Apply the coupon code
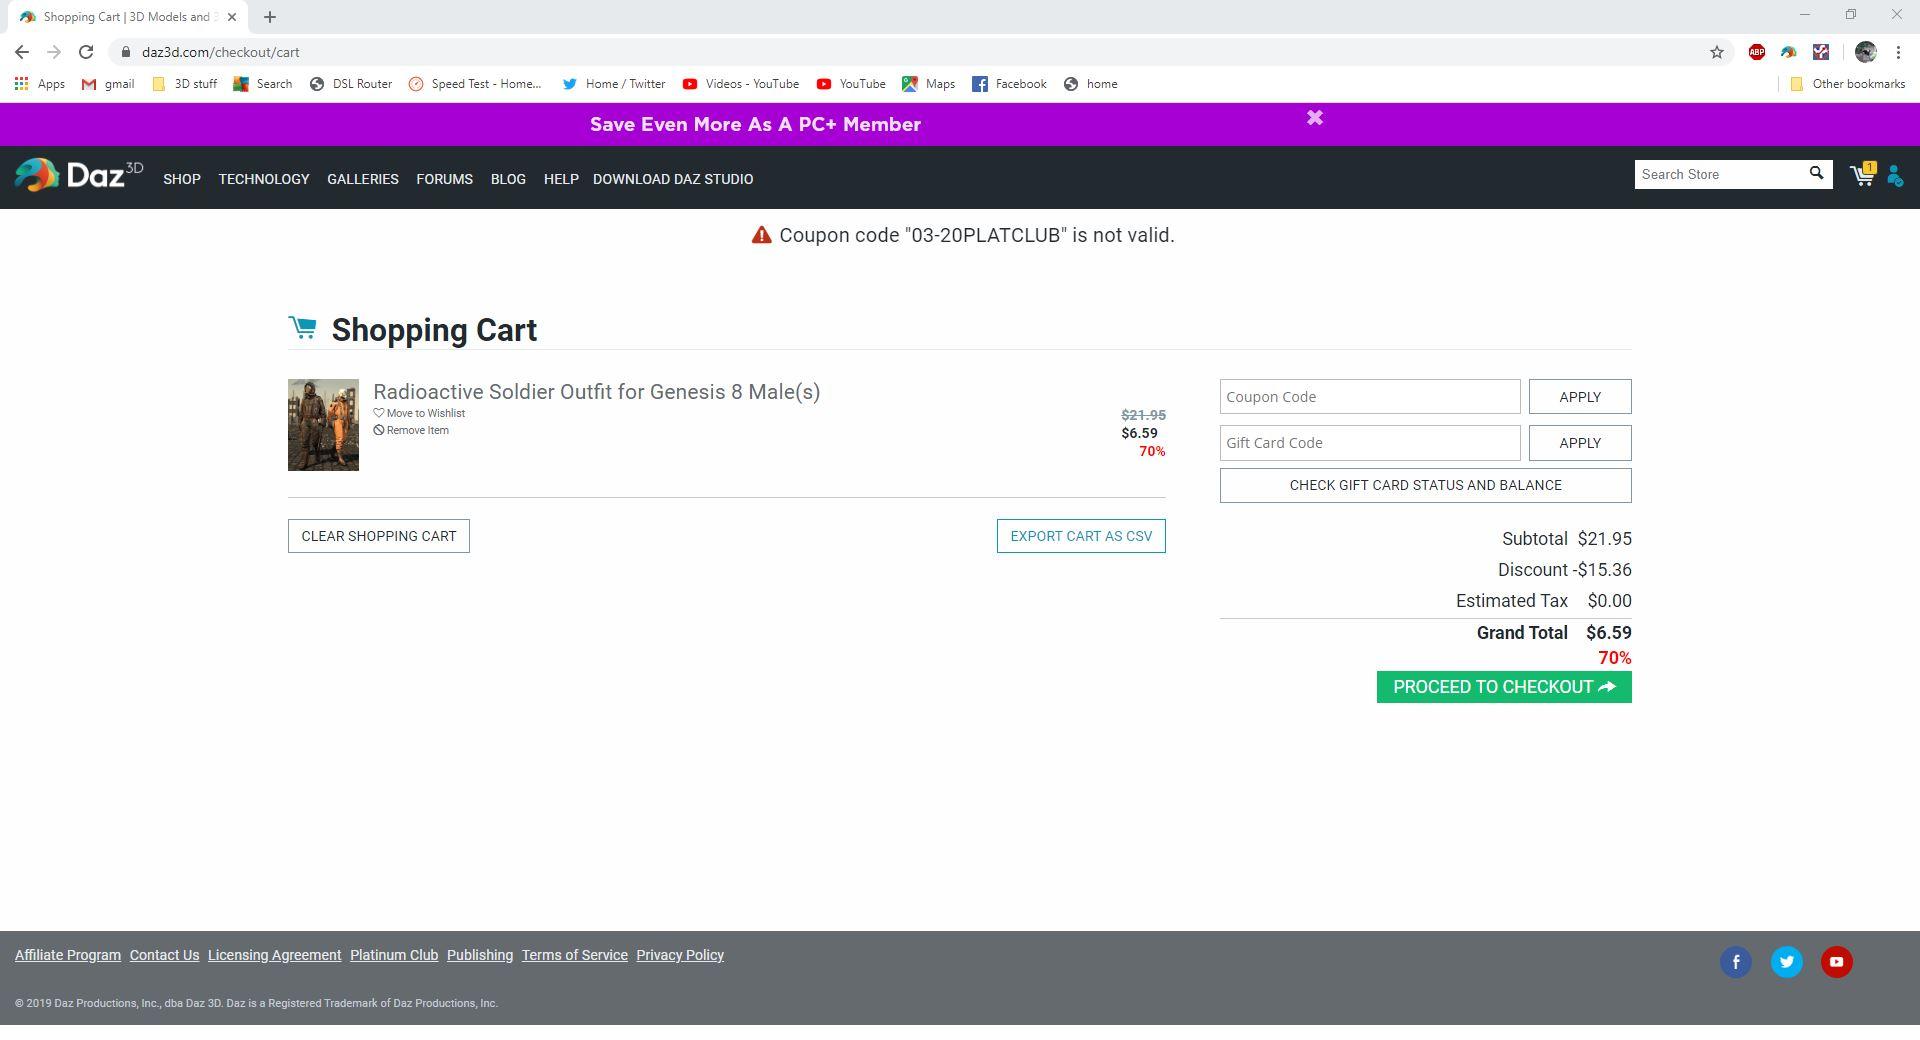This screenshot has width=1920, height=1040. click(x=1580, y=397)
